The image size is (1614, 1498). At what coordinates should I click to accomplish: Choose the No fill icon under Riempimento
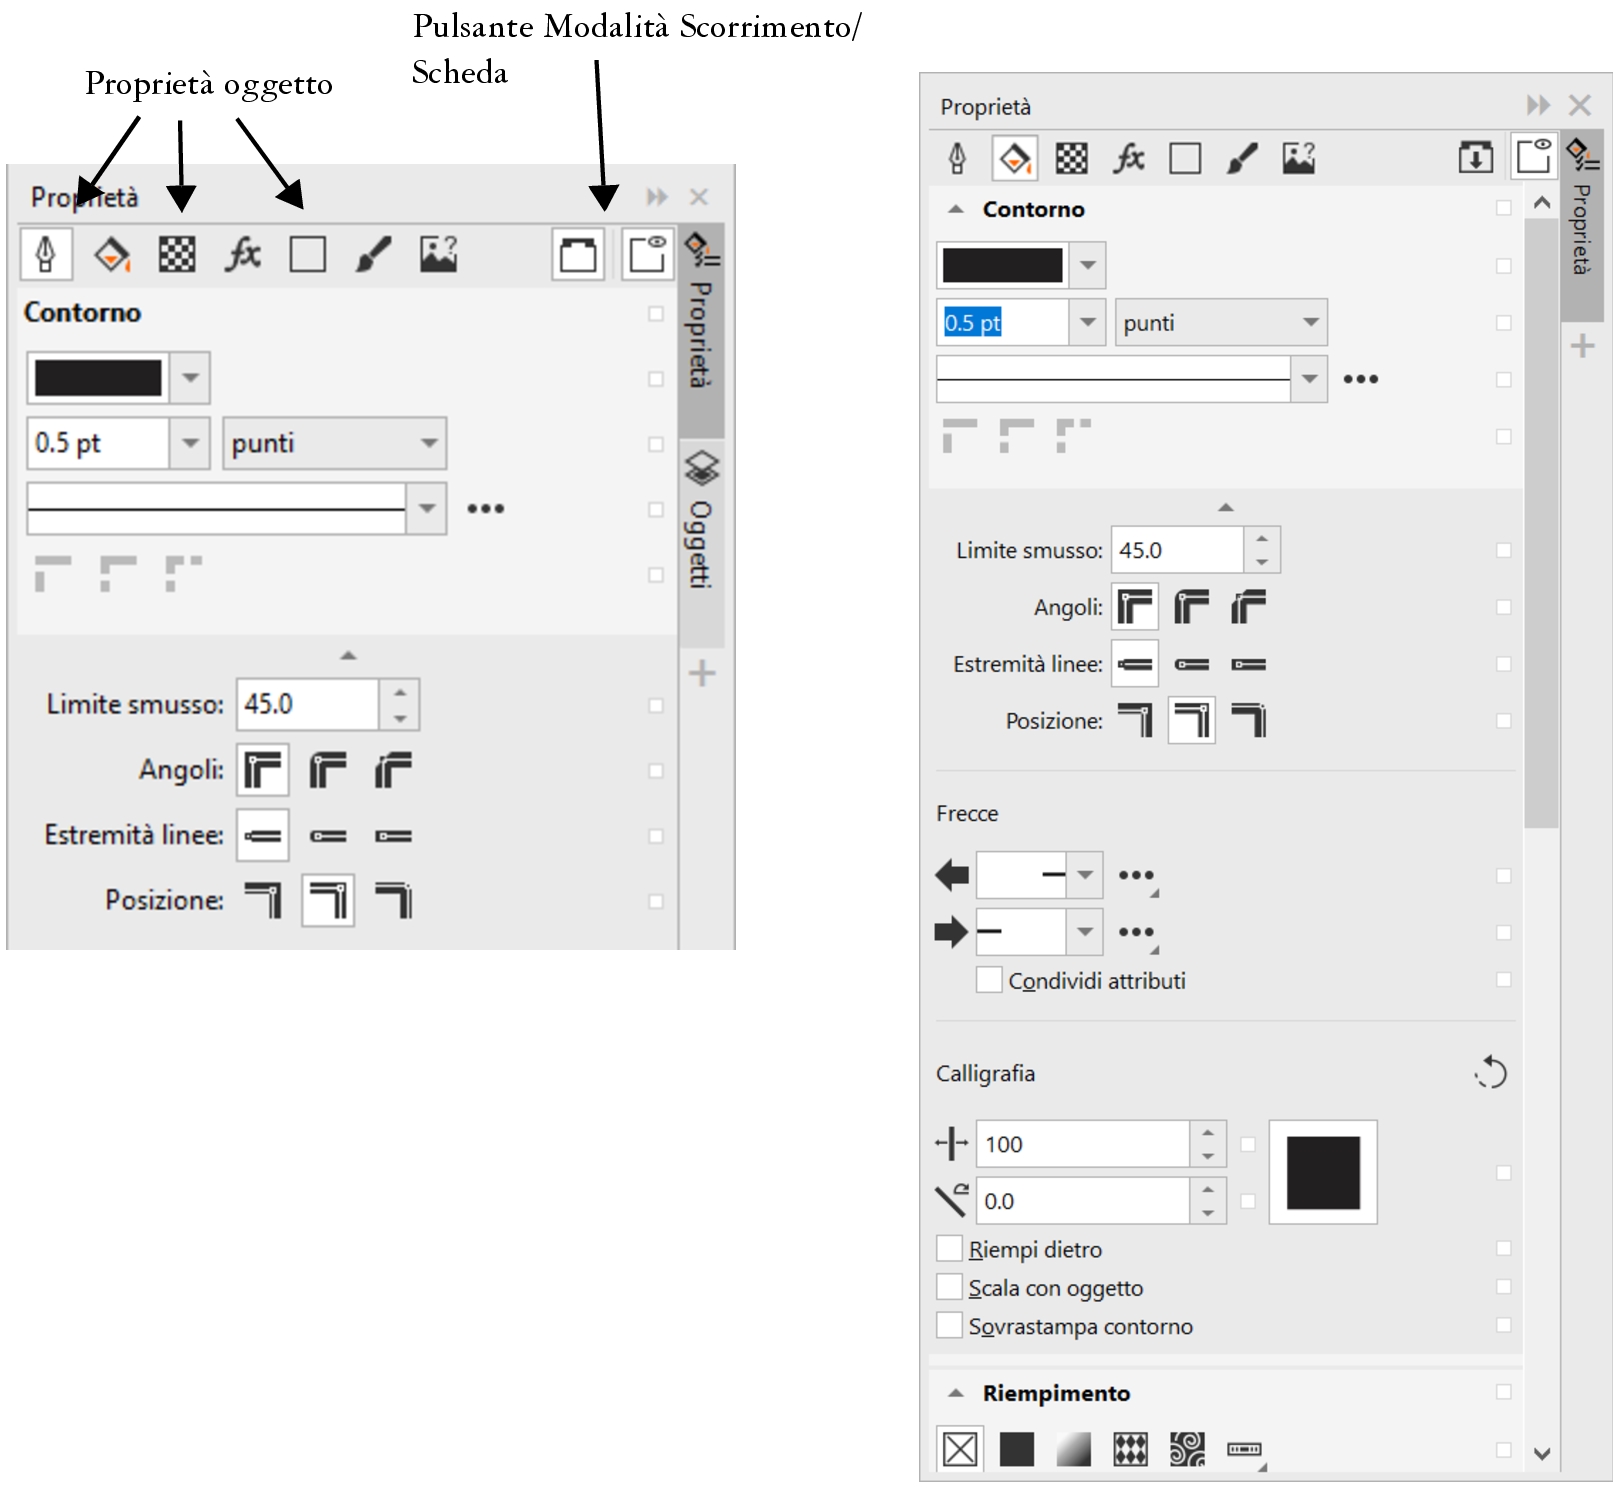click(x=960, y=1449)
